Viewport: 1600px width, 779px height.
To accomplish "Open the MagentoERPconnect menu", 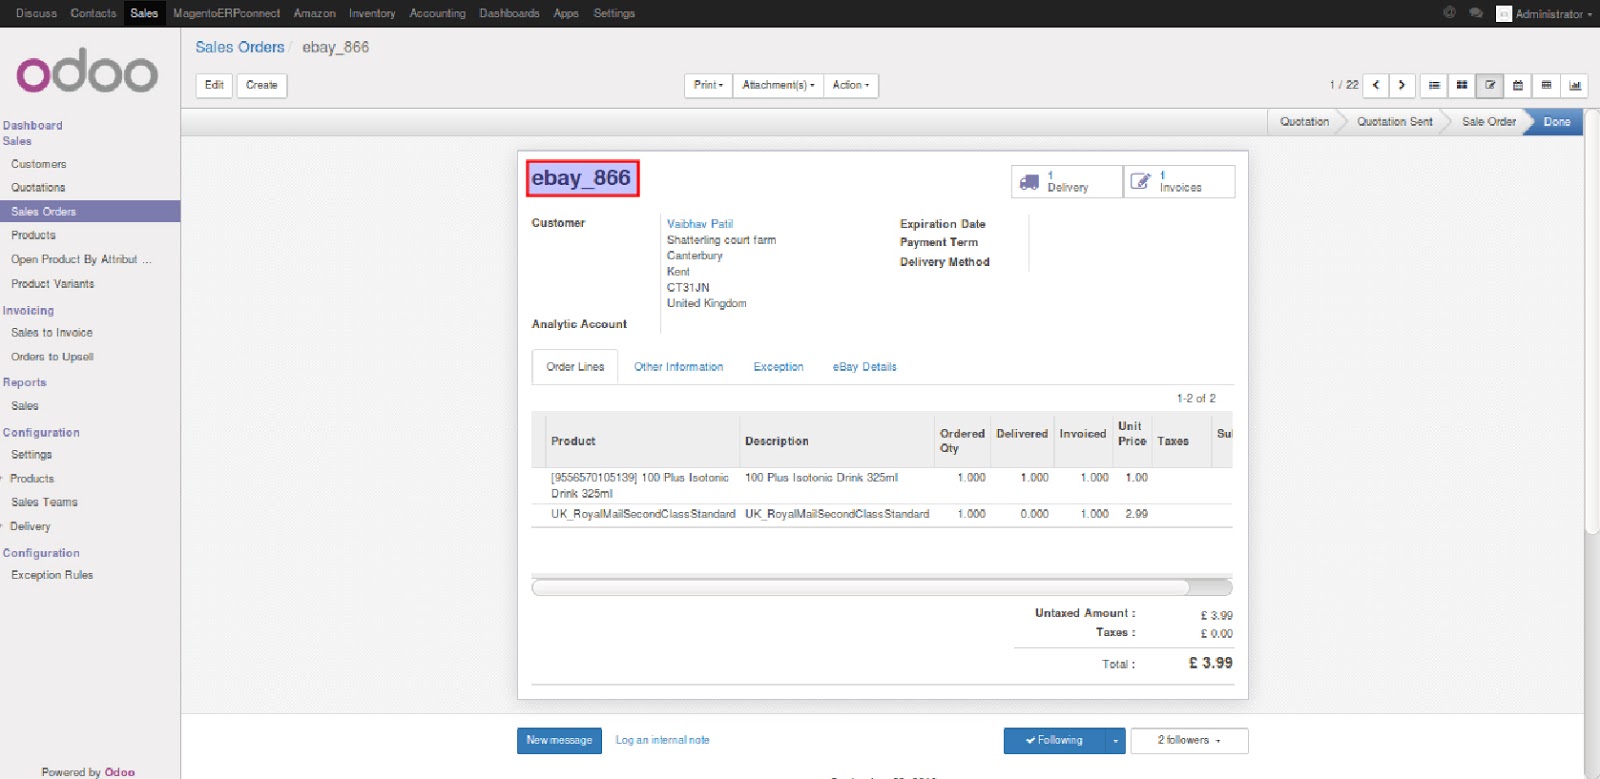I will 226,13.
